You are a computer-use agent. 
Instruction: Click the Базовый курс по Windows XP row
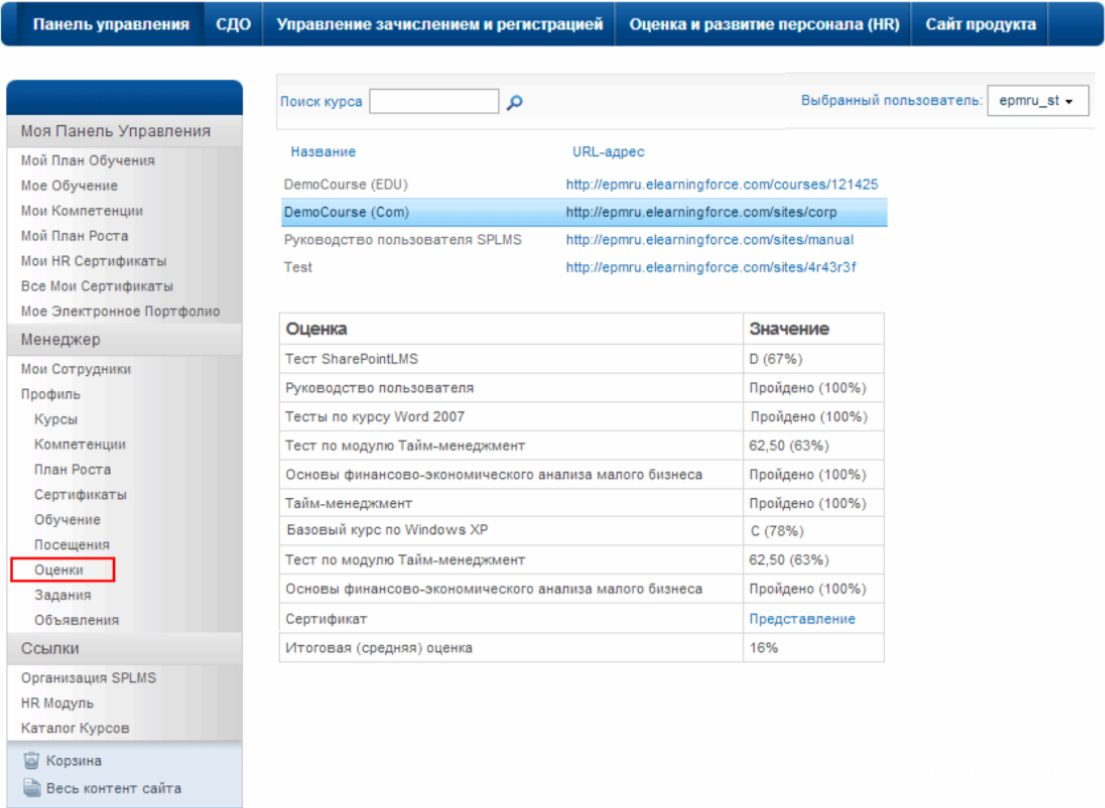click(581, 530)
